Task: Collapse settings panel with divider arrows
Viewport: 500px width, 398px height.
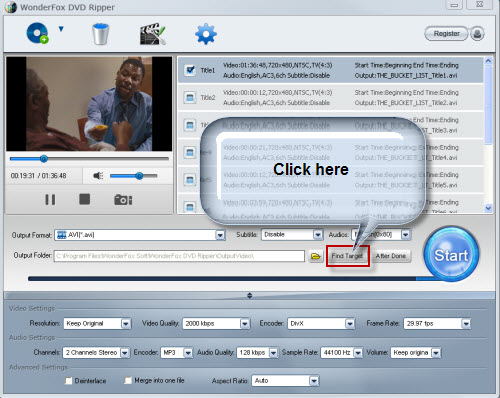Action: point(249,295)
